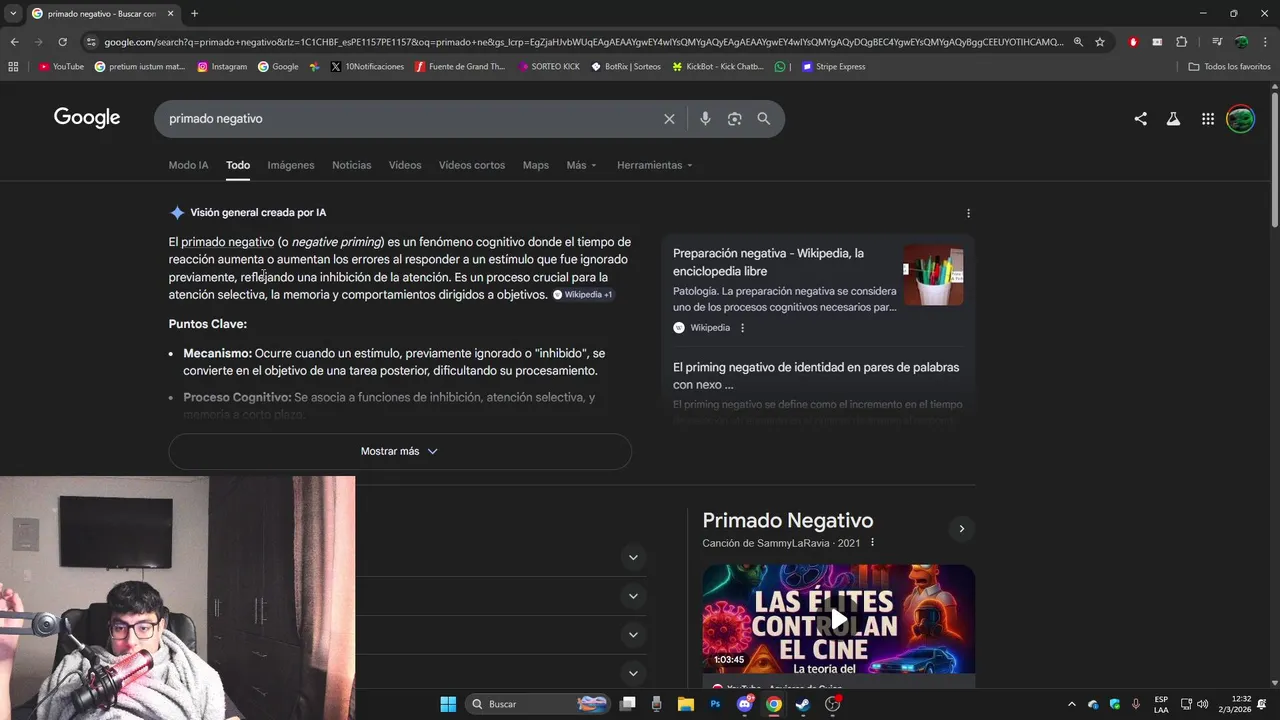
Task: Click the Wikipedia +1 source chip
Action: click(x=582, y=295)
